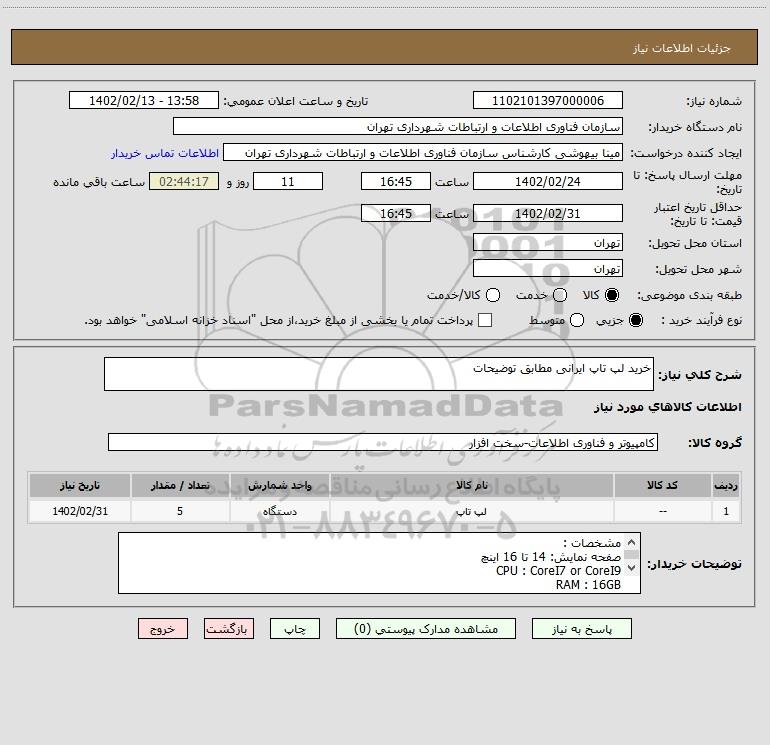Image resolution: width=770 pixels, height=745 pixels.
Task: Click the نام کالا column header
Action: pyautogui.click(x=471, y=486)
